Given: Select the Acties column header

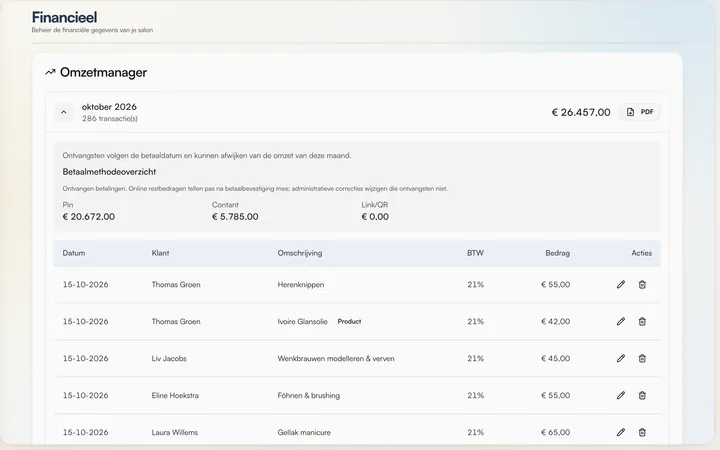Looking at the screenshot, I should (641, 253).
